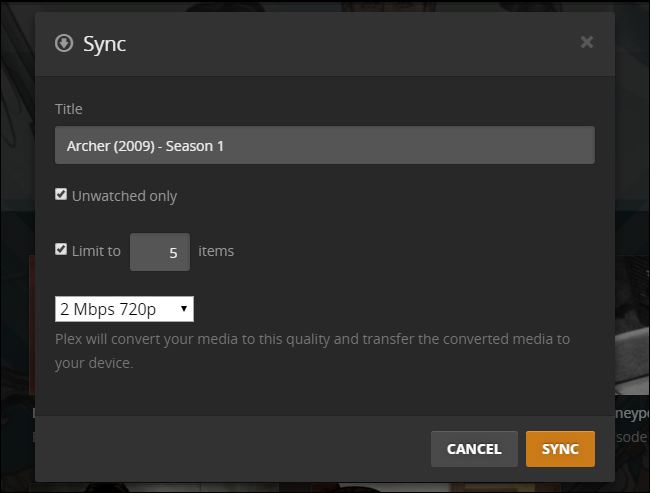650x493 pixels.
Task: Click the "items" label after the count
Action: tap(216, 251)
